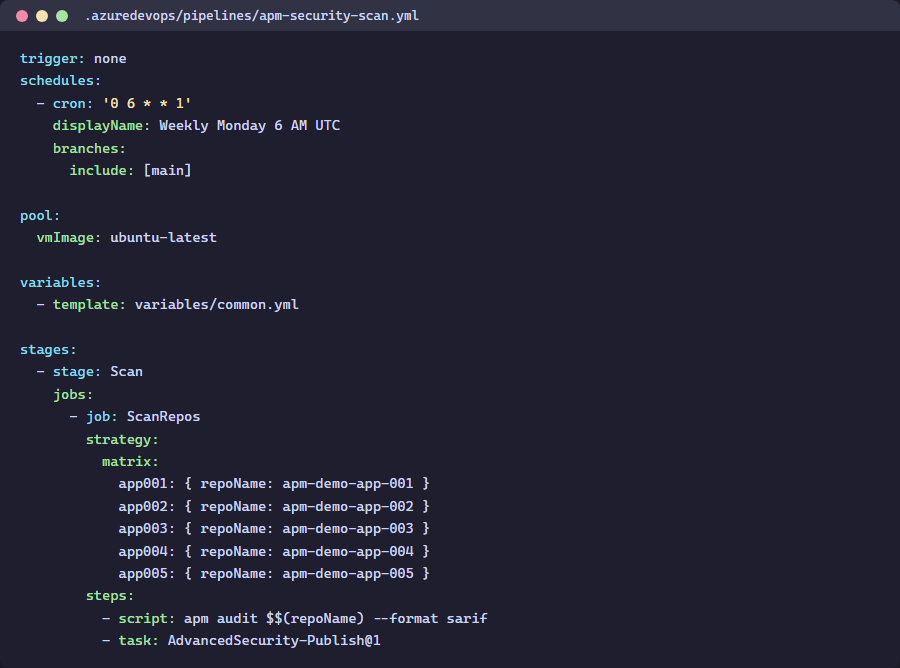Click the yellow minimize button
The width and height of the screenshot is (900, 668).
pos(40,16)
